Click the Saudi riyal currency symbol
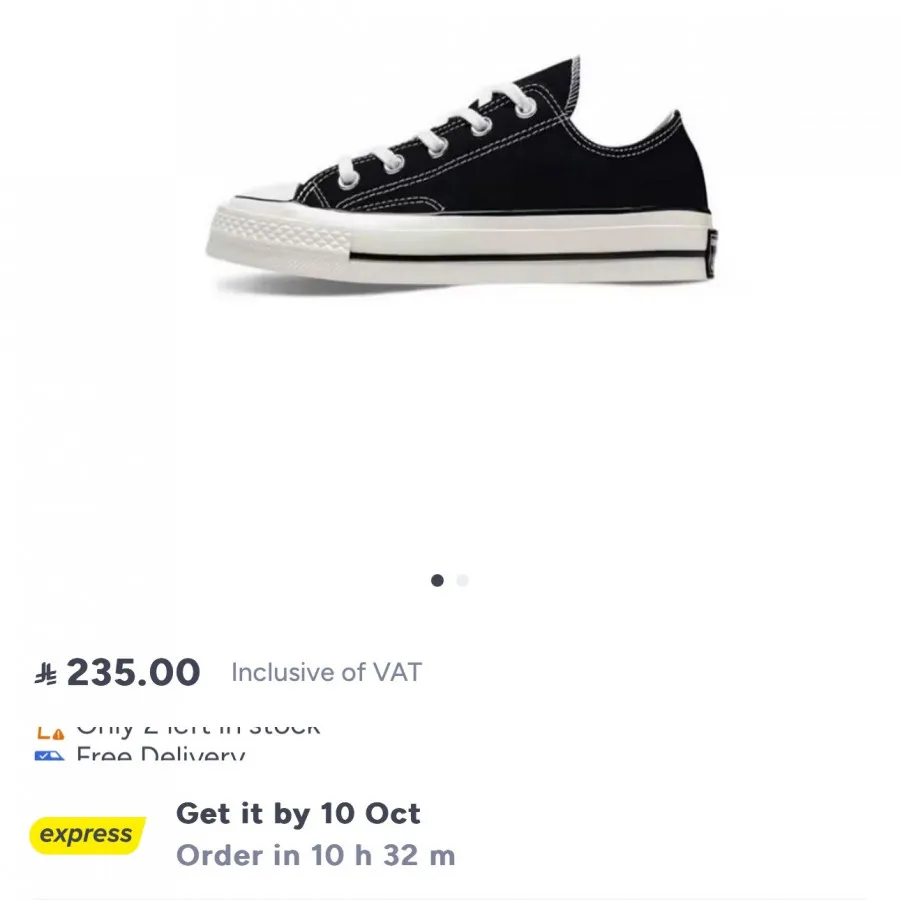 click(46, 674)
